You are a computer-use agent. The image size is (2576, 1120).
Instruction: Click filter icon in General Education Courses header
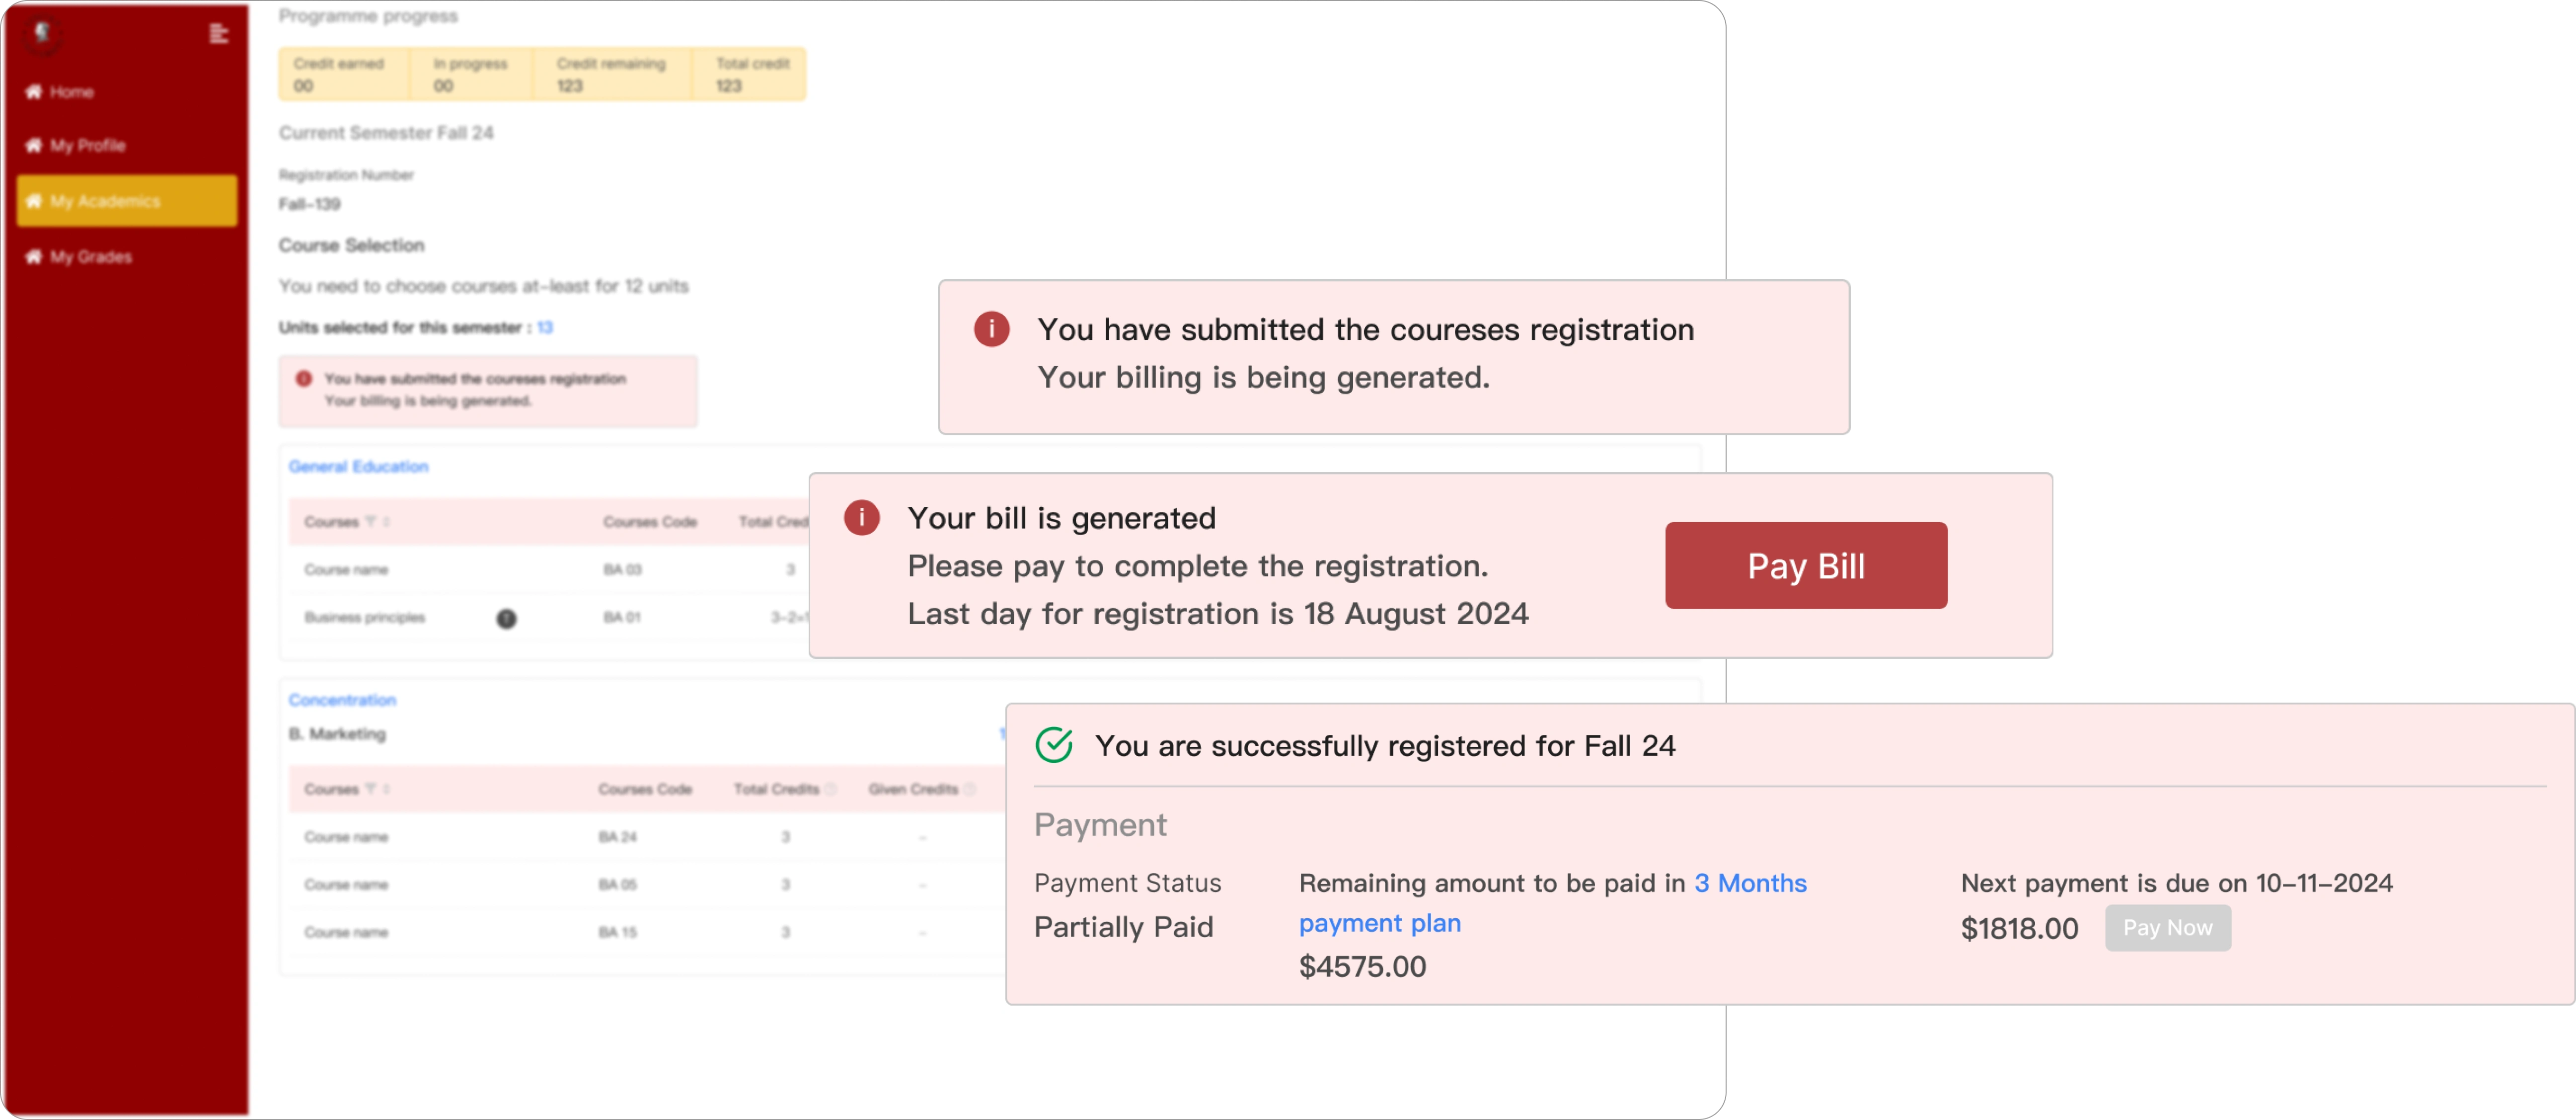tap(371, 522)
